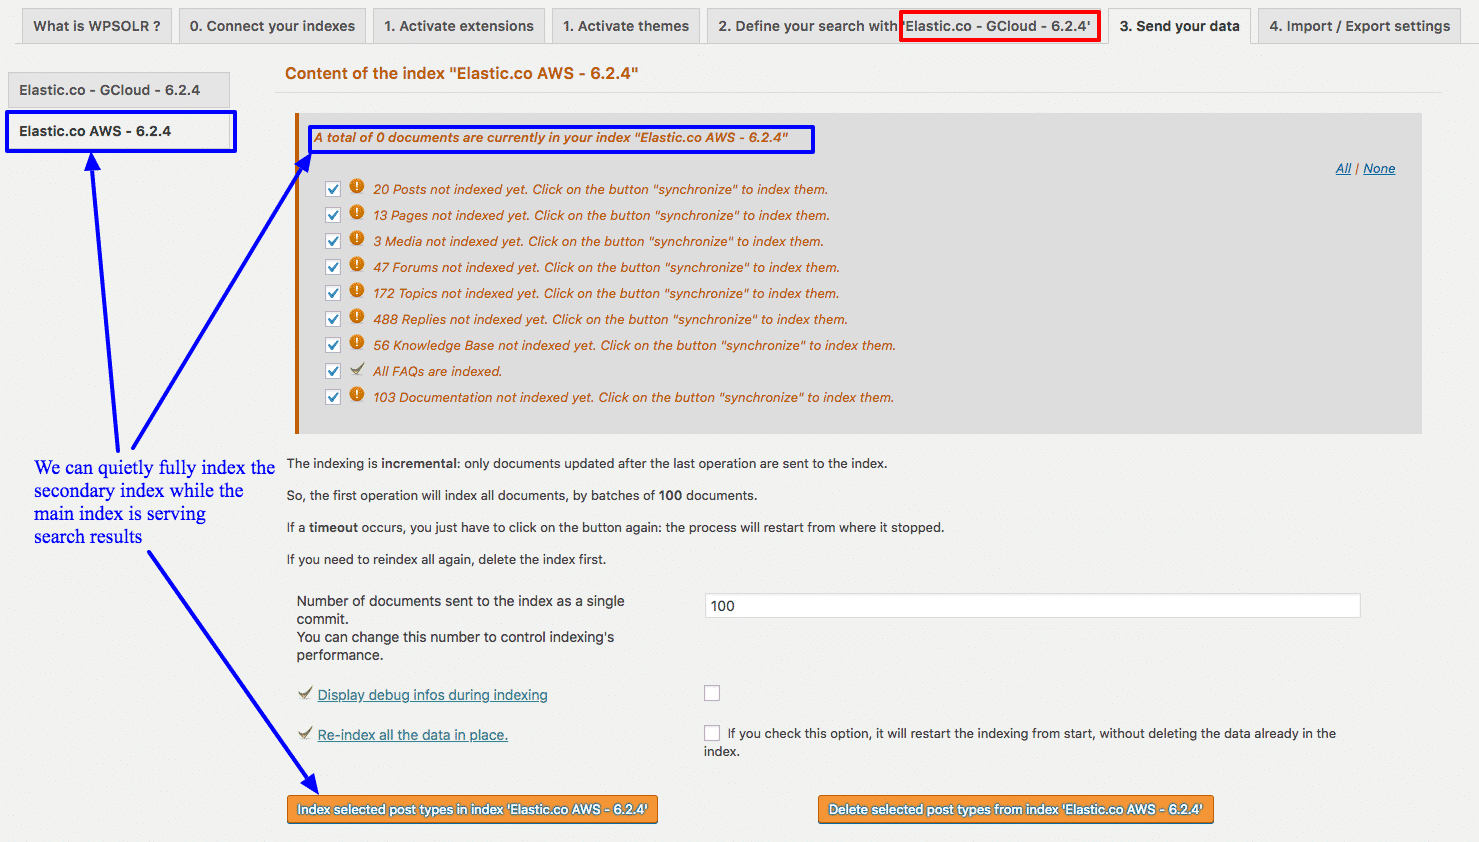Click warning icon beside 172 Topics

[357, 290]
